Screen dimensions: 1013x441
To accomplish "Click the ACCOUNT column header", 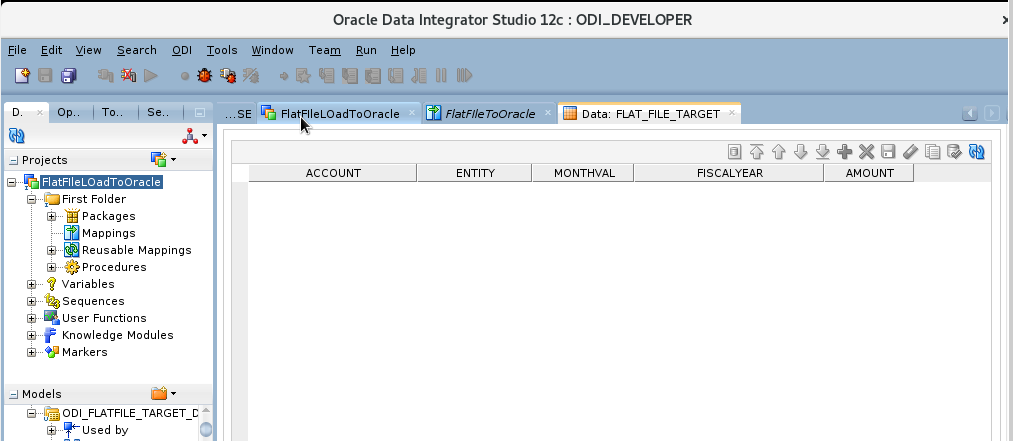I will tap(333, 173).
